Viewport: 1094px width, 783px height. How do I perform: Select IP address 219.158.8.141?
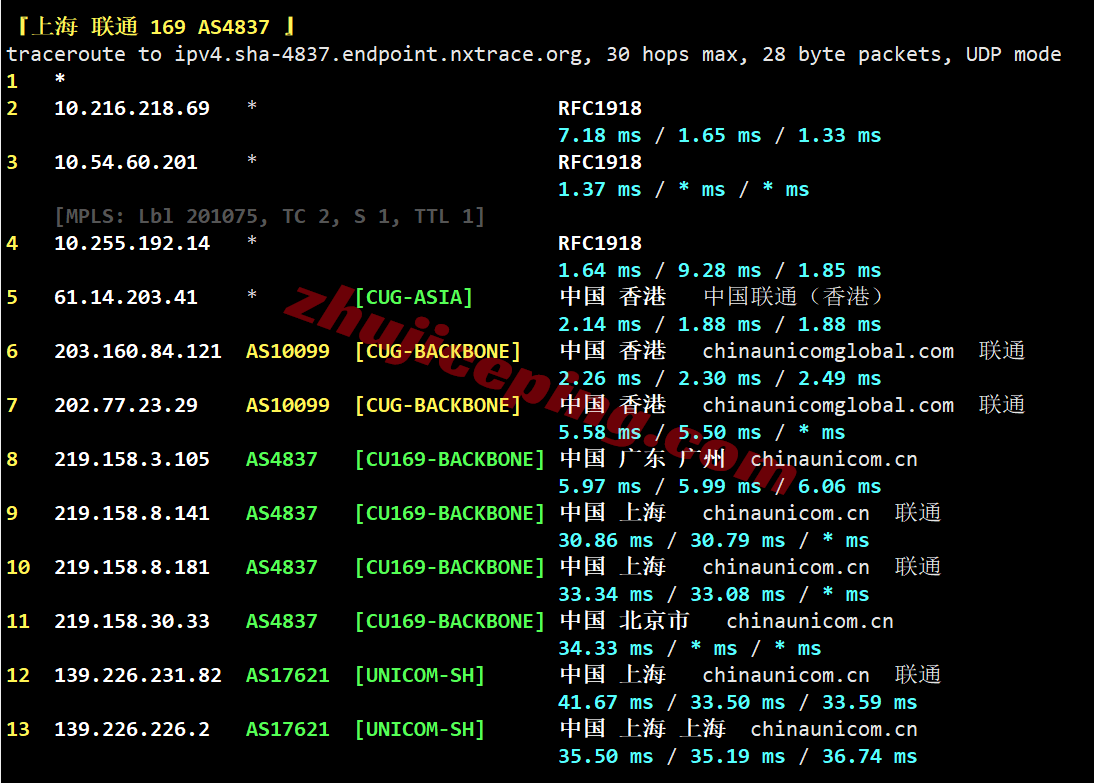132,514
